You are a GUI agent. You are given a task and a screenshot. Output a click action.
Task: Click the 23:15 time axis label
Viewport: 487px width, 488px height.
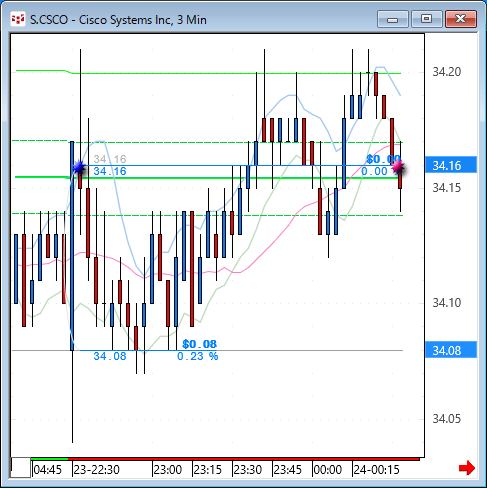pos(208,470)
